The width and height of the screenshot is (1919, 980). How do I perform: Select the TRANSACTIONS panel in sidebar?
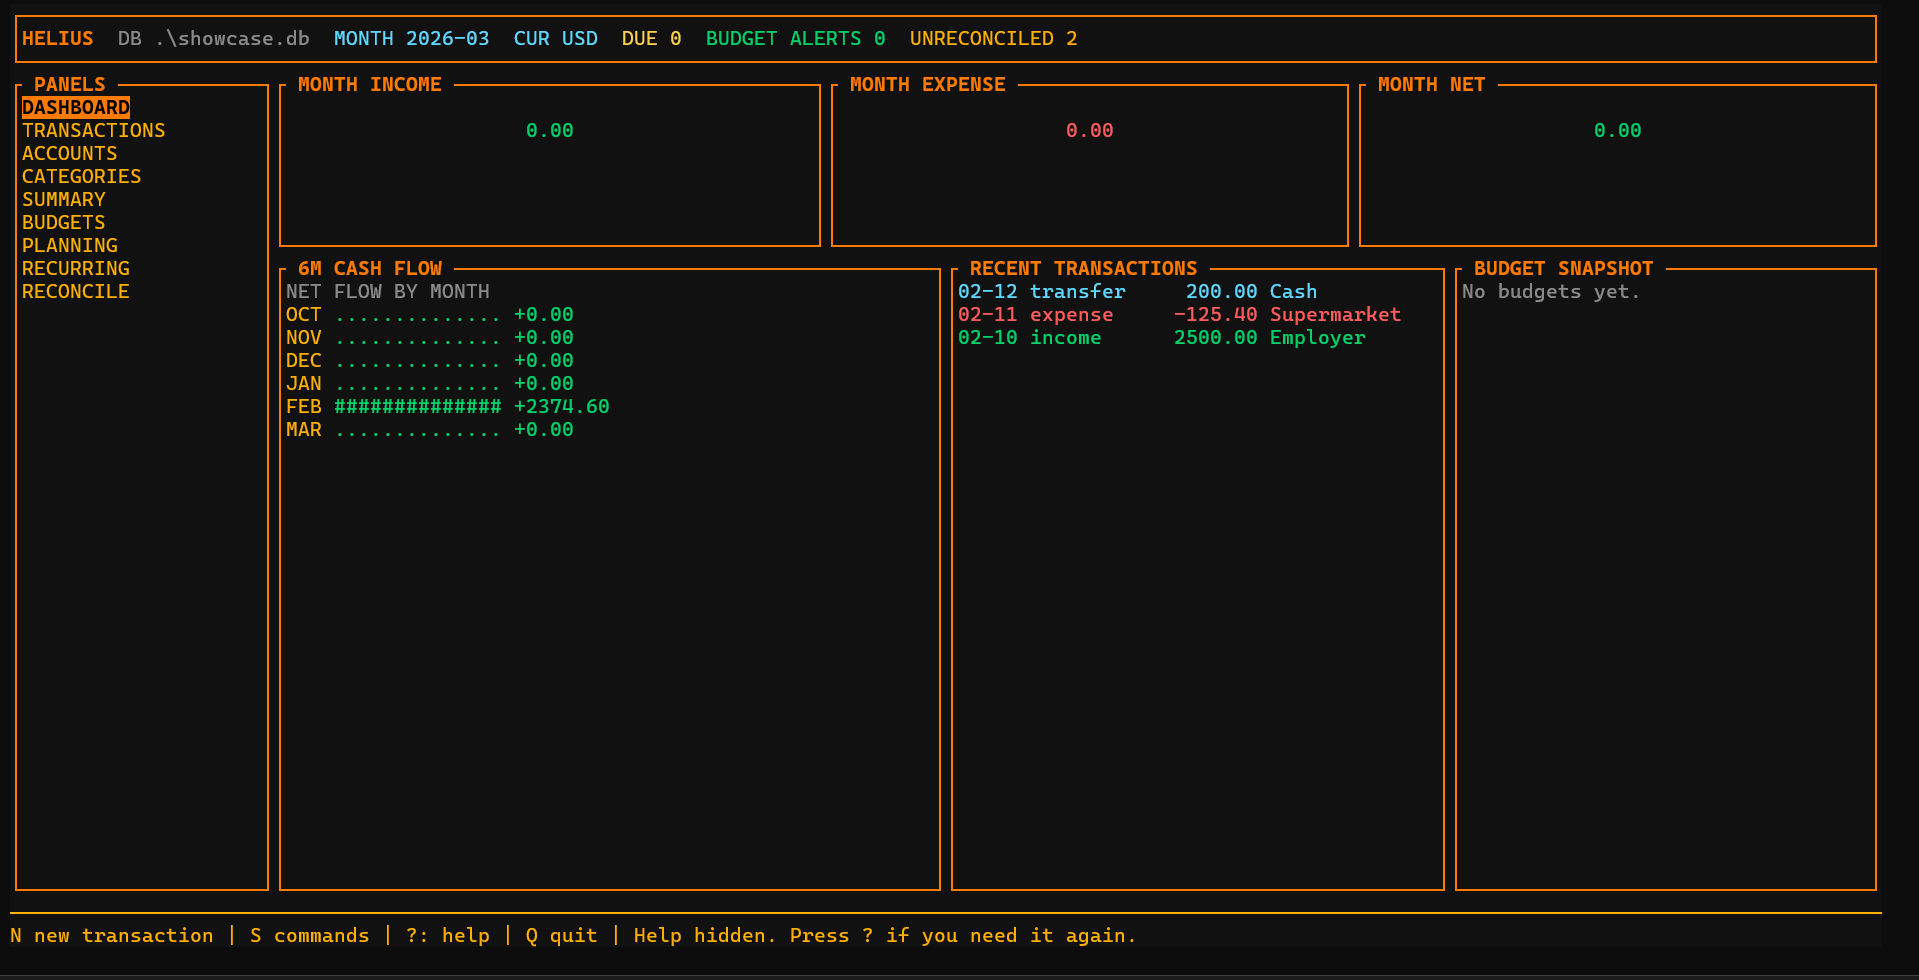tap(93, 130)
